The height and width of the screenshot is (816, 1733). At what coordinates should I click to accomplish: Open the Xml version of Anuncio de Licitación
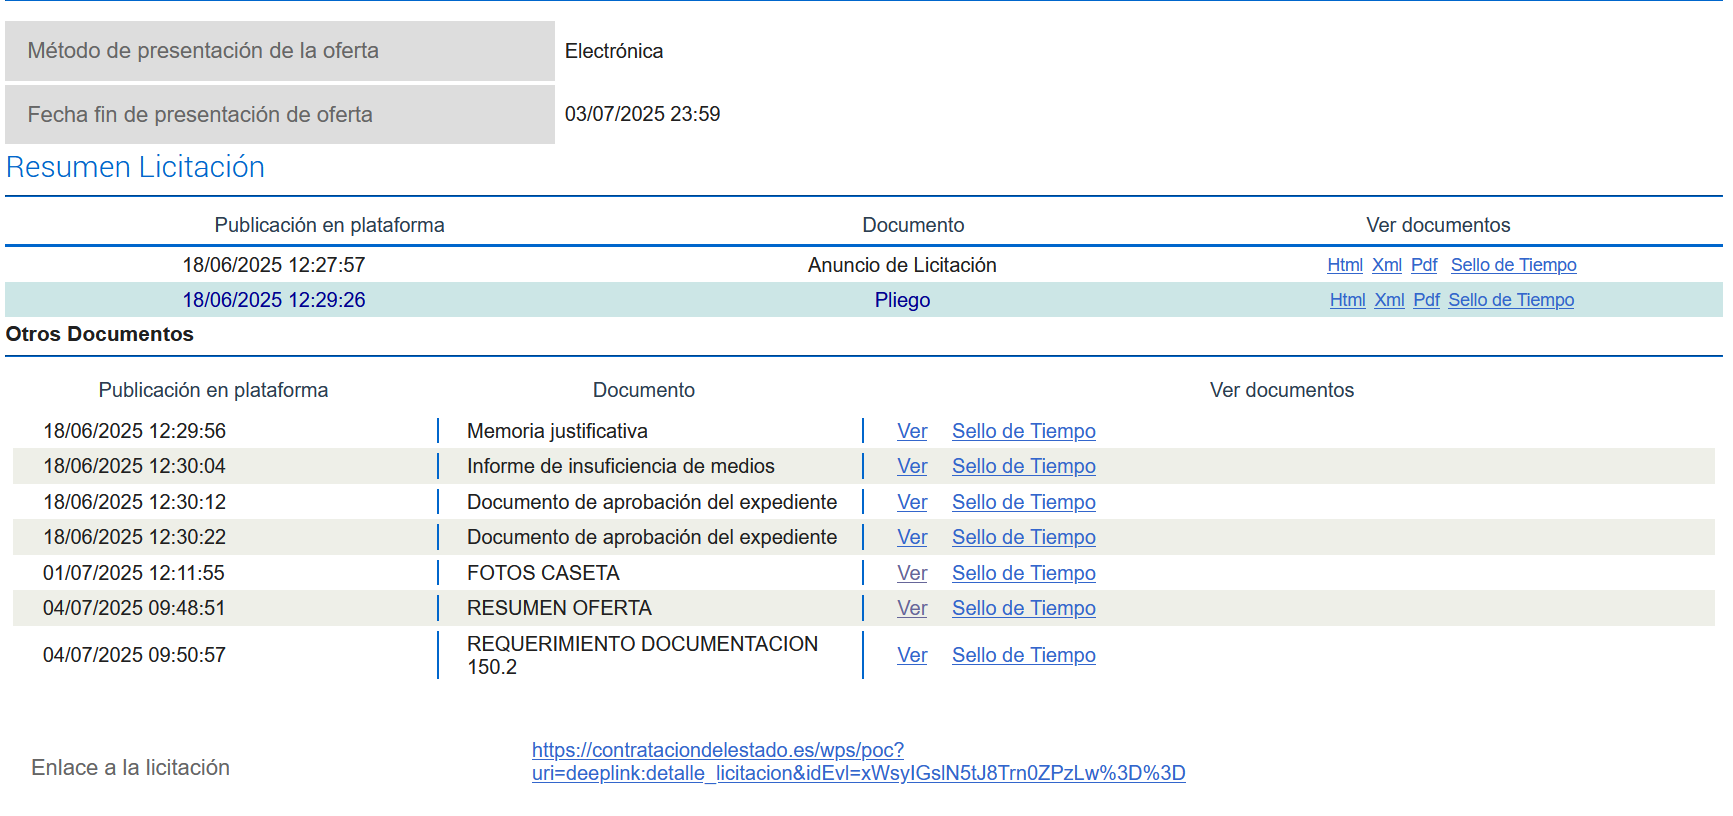coord(1386,265)
